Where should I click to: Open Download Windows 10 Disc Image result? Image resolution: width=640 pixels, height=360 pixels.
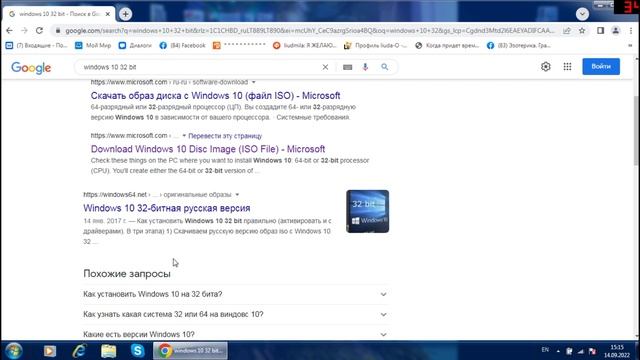pyautogui.click(x=208, y=149)
